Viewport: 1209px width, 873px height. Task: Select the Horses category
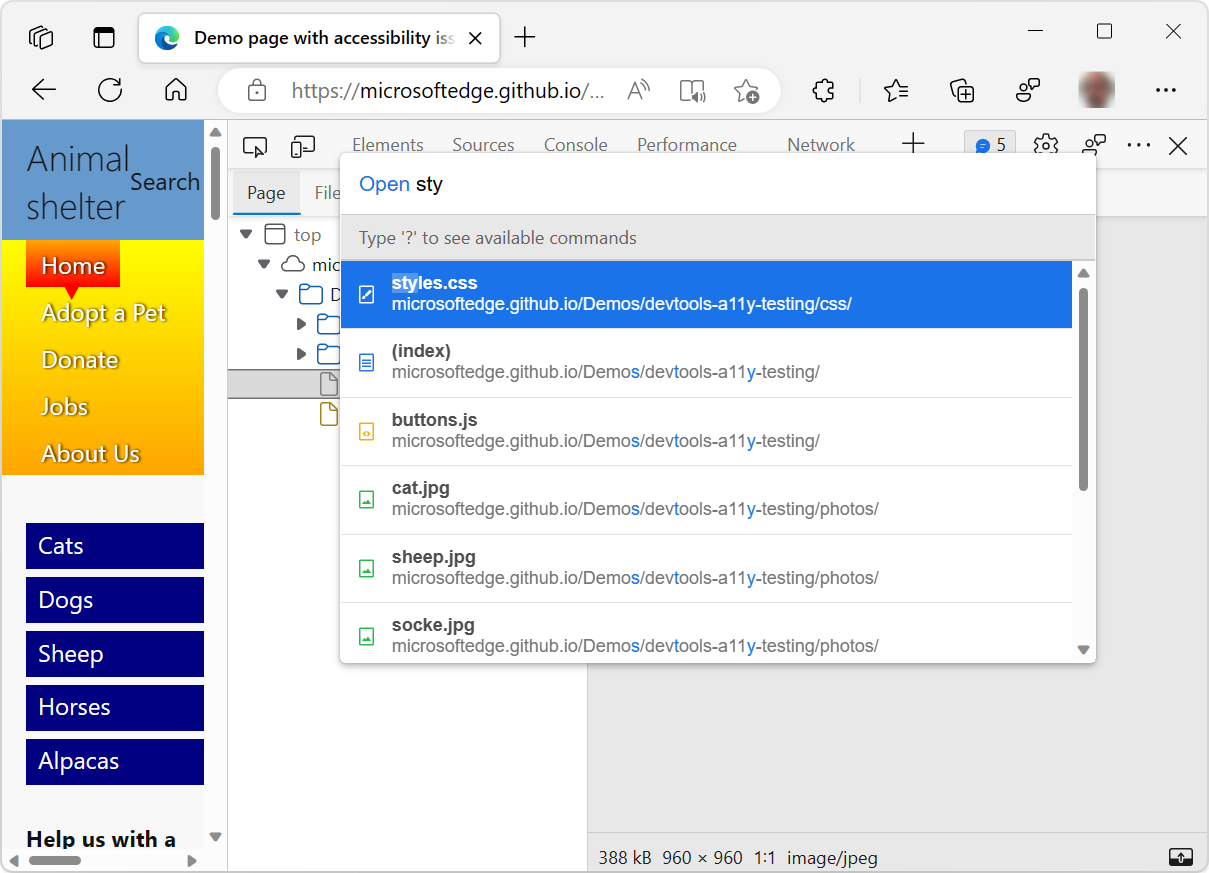[115, 707]
